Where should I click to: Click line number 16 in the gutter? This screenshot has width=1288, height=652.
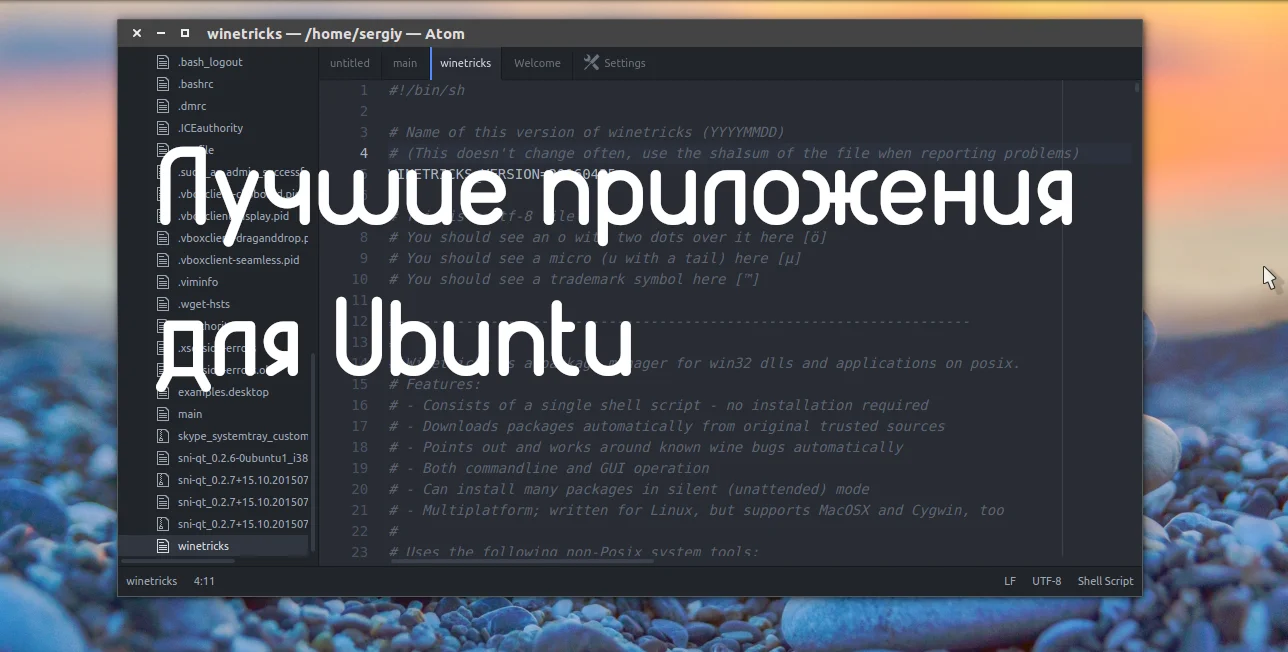pyautogui.click(x=360, y=405)
